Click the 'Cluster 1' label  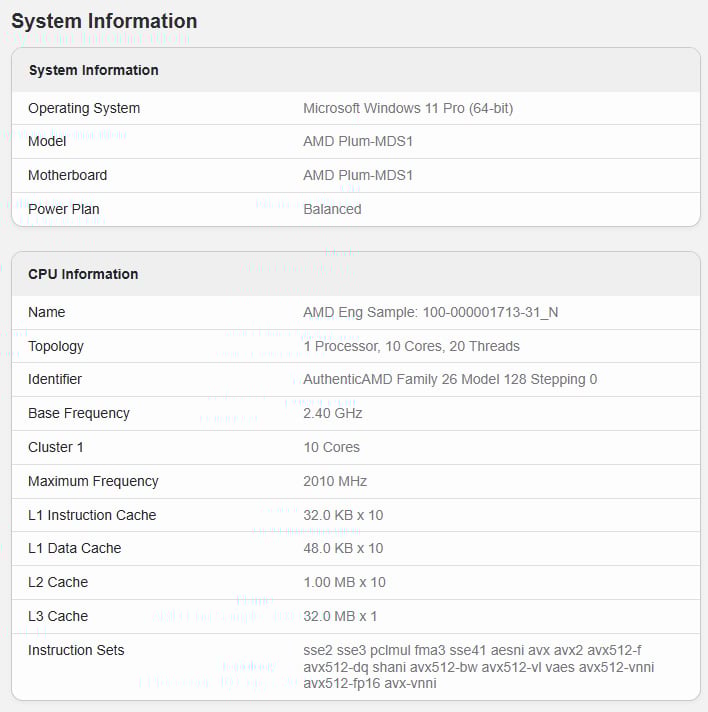tap(56, 447)
